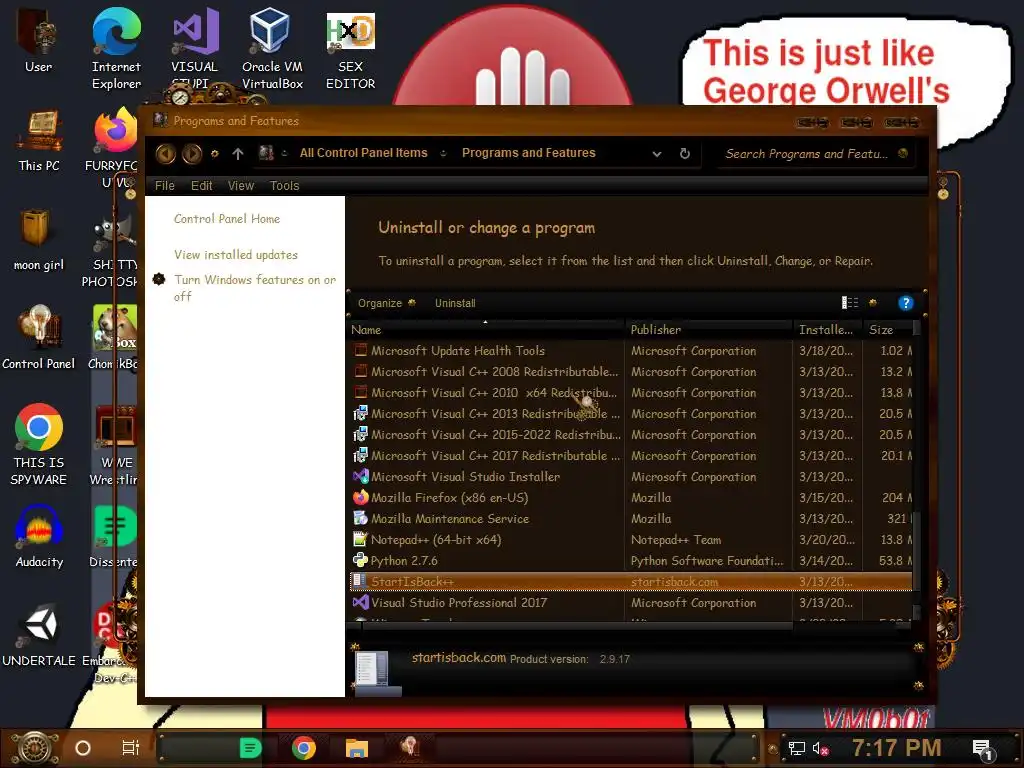Screen dimensions: 1024x768
Task: Open the Visual Studio desktop shortcut
Action: tap(195, 49)
